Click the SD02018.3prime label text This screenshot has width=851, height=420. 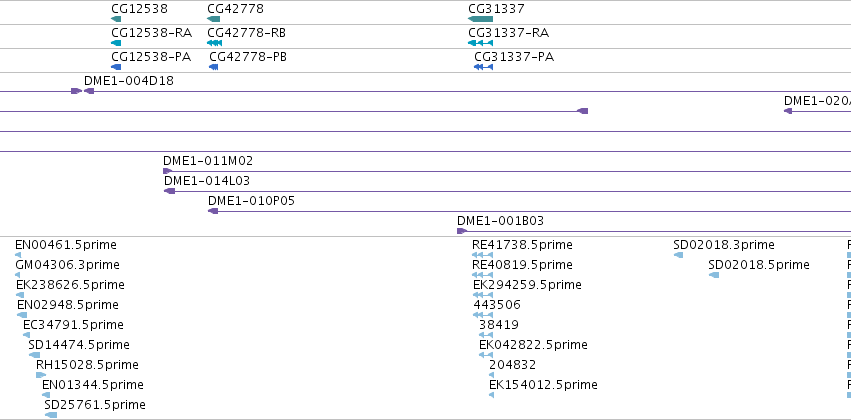point(724,245)
